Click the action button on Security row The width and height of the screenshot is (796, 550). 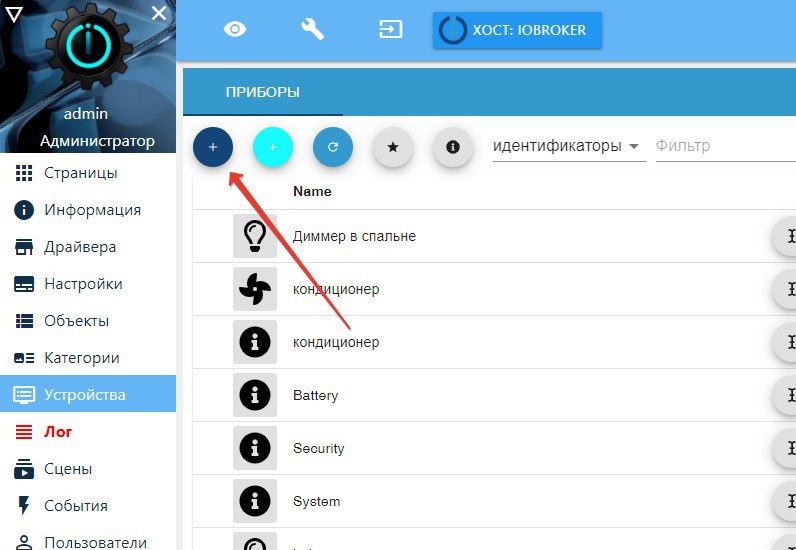coord(784,448)
